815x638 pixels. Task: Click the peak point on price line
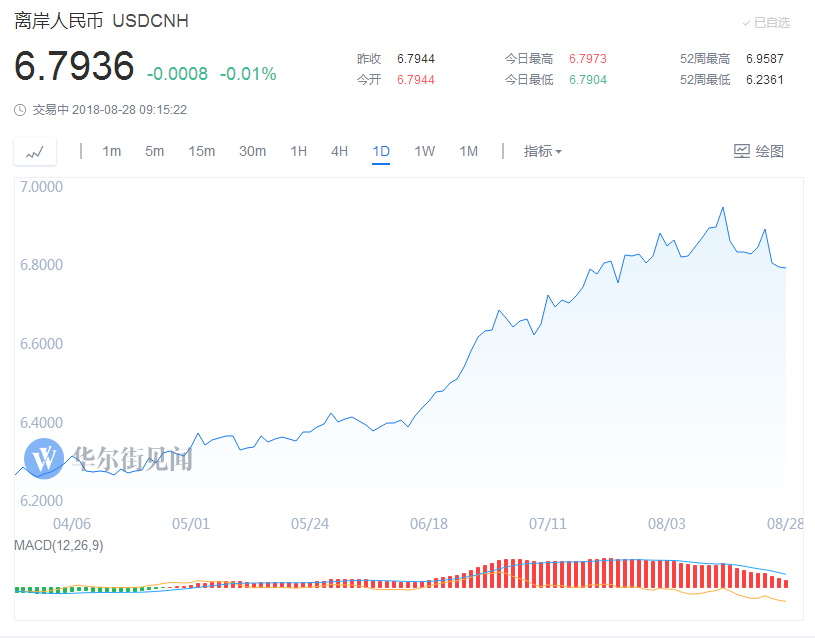pos(723,208)
